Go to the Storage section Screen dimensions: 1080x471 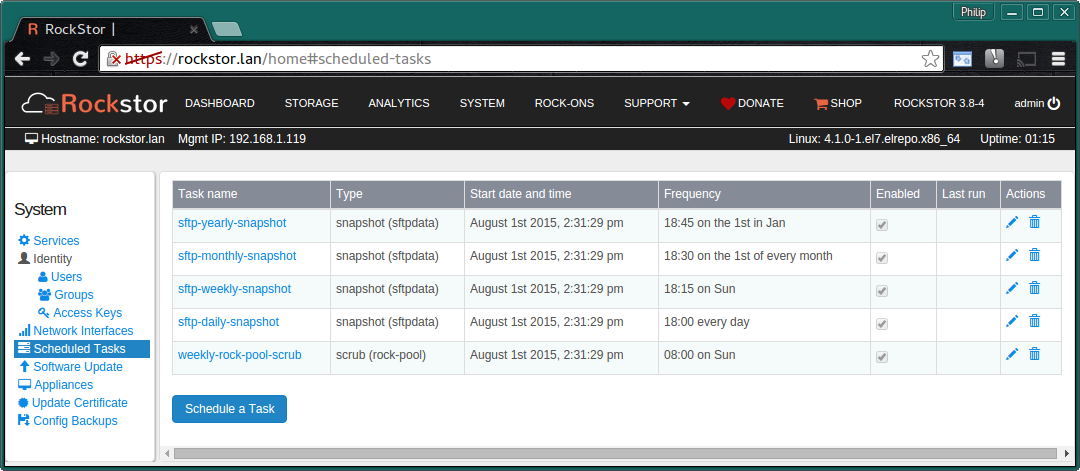(x=311, y=103)
